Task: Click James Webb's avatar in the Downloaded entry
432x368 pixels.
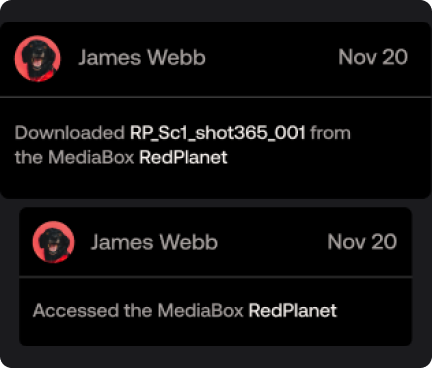Action: coord(37,58)
